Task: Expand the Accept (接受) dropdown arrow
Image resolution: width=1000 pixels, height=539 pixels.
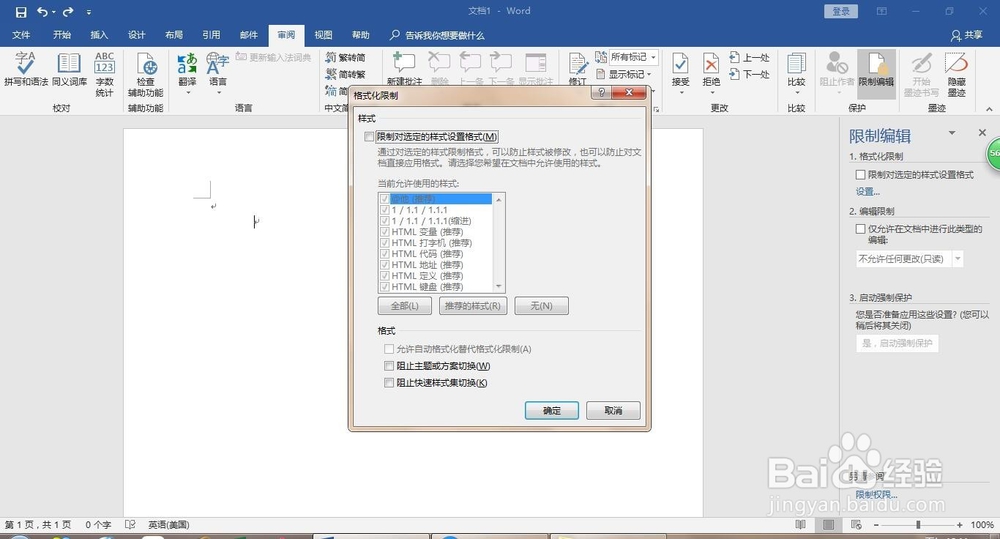Action: (x=680, y=92)
